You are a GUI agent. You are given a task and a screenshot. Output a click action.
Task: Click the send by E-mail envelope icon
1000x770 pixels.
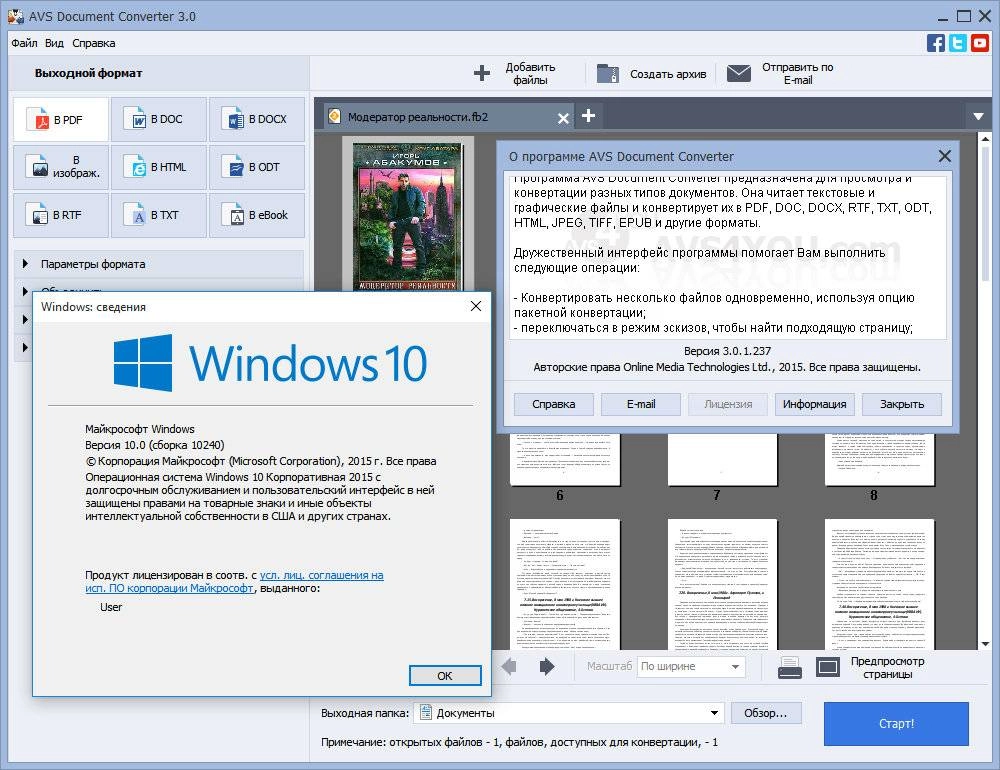[739, 73]
